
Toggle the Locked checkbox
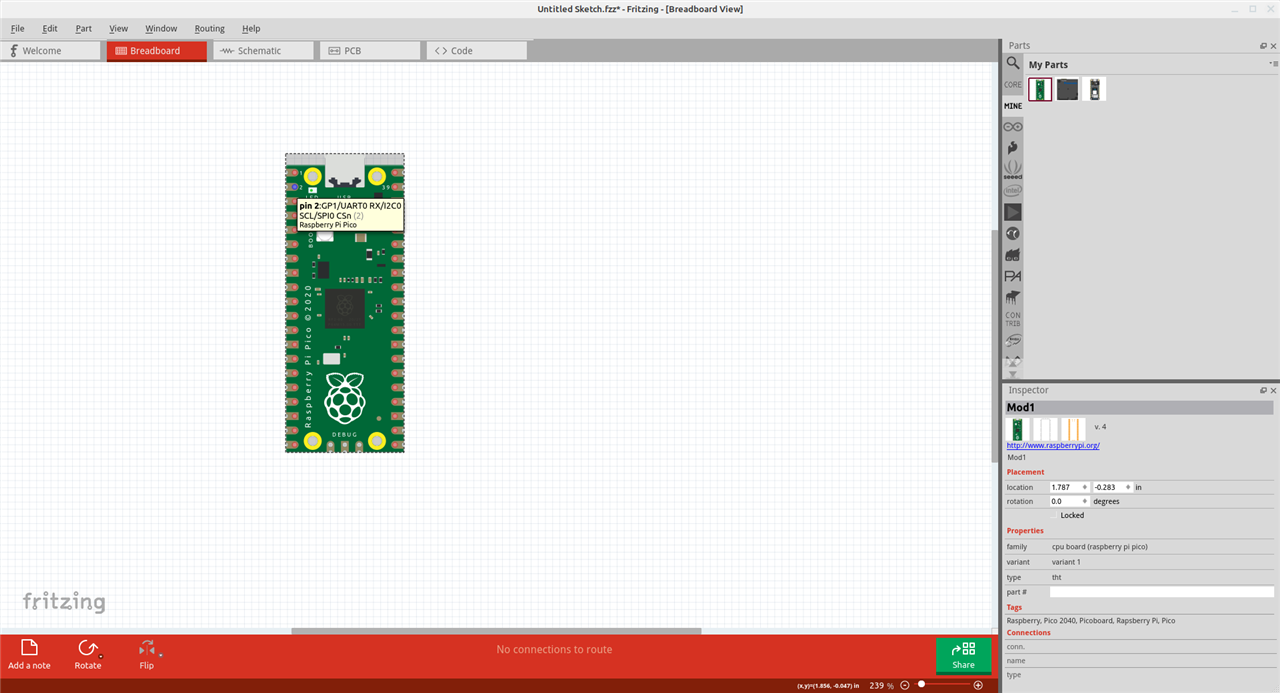pos(1053,515)
